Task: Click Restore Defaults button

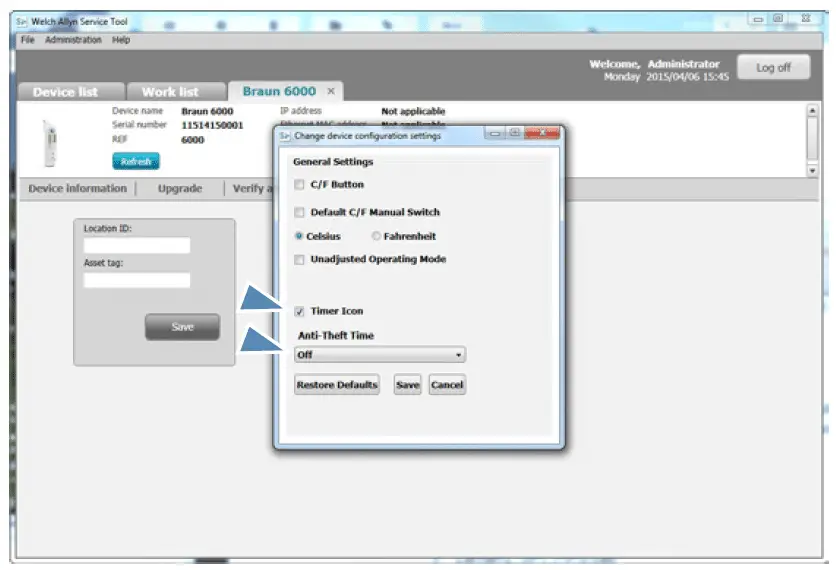Action: [x=337, y=384]
